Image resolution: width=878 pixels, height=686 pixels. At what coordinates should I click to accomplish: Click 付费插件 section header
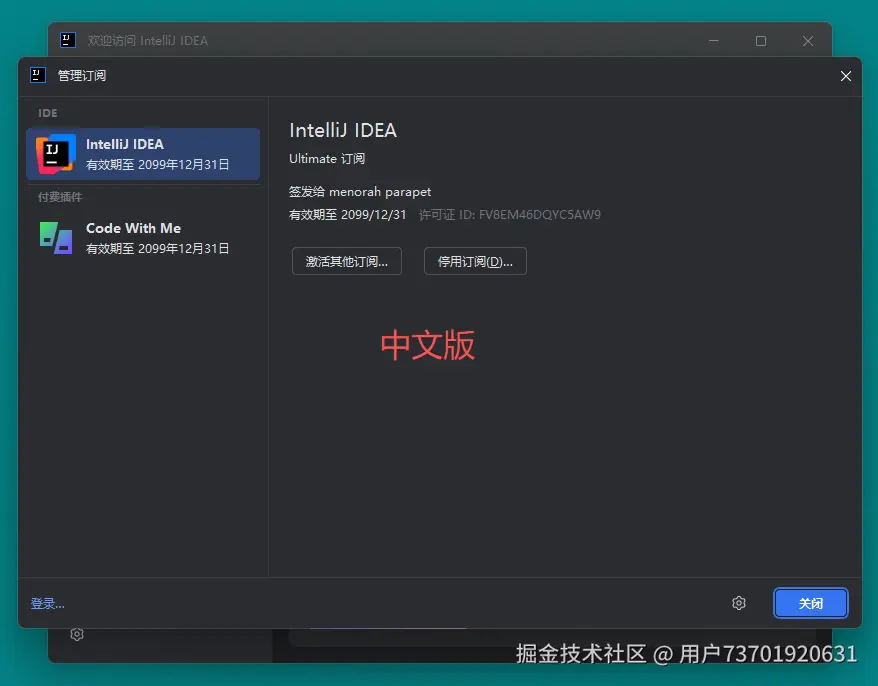click(x=60, y=197)
